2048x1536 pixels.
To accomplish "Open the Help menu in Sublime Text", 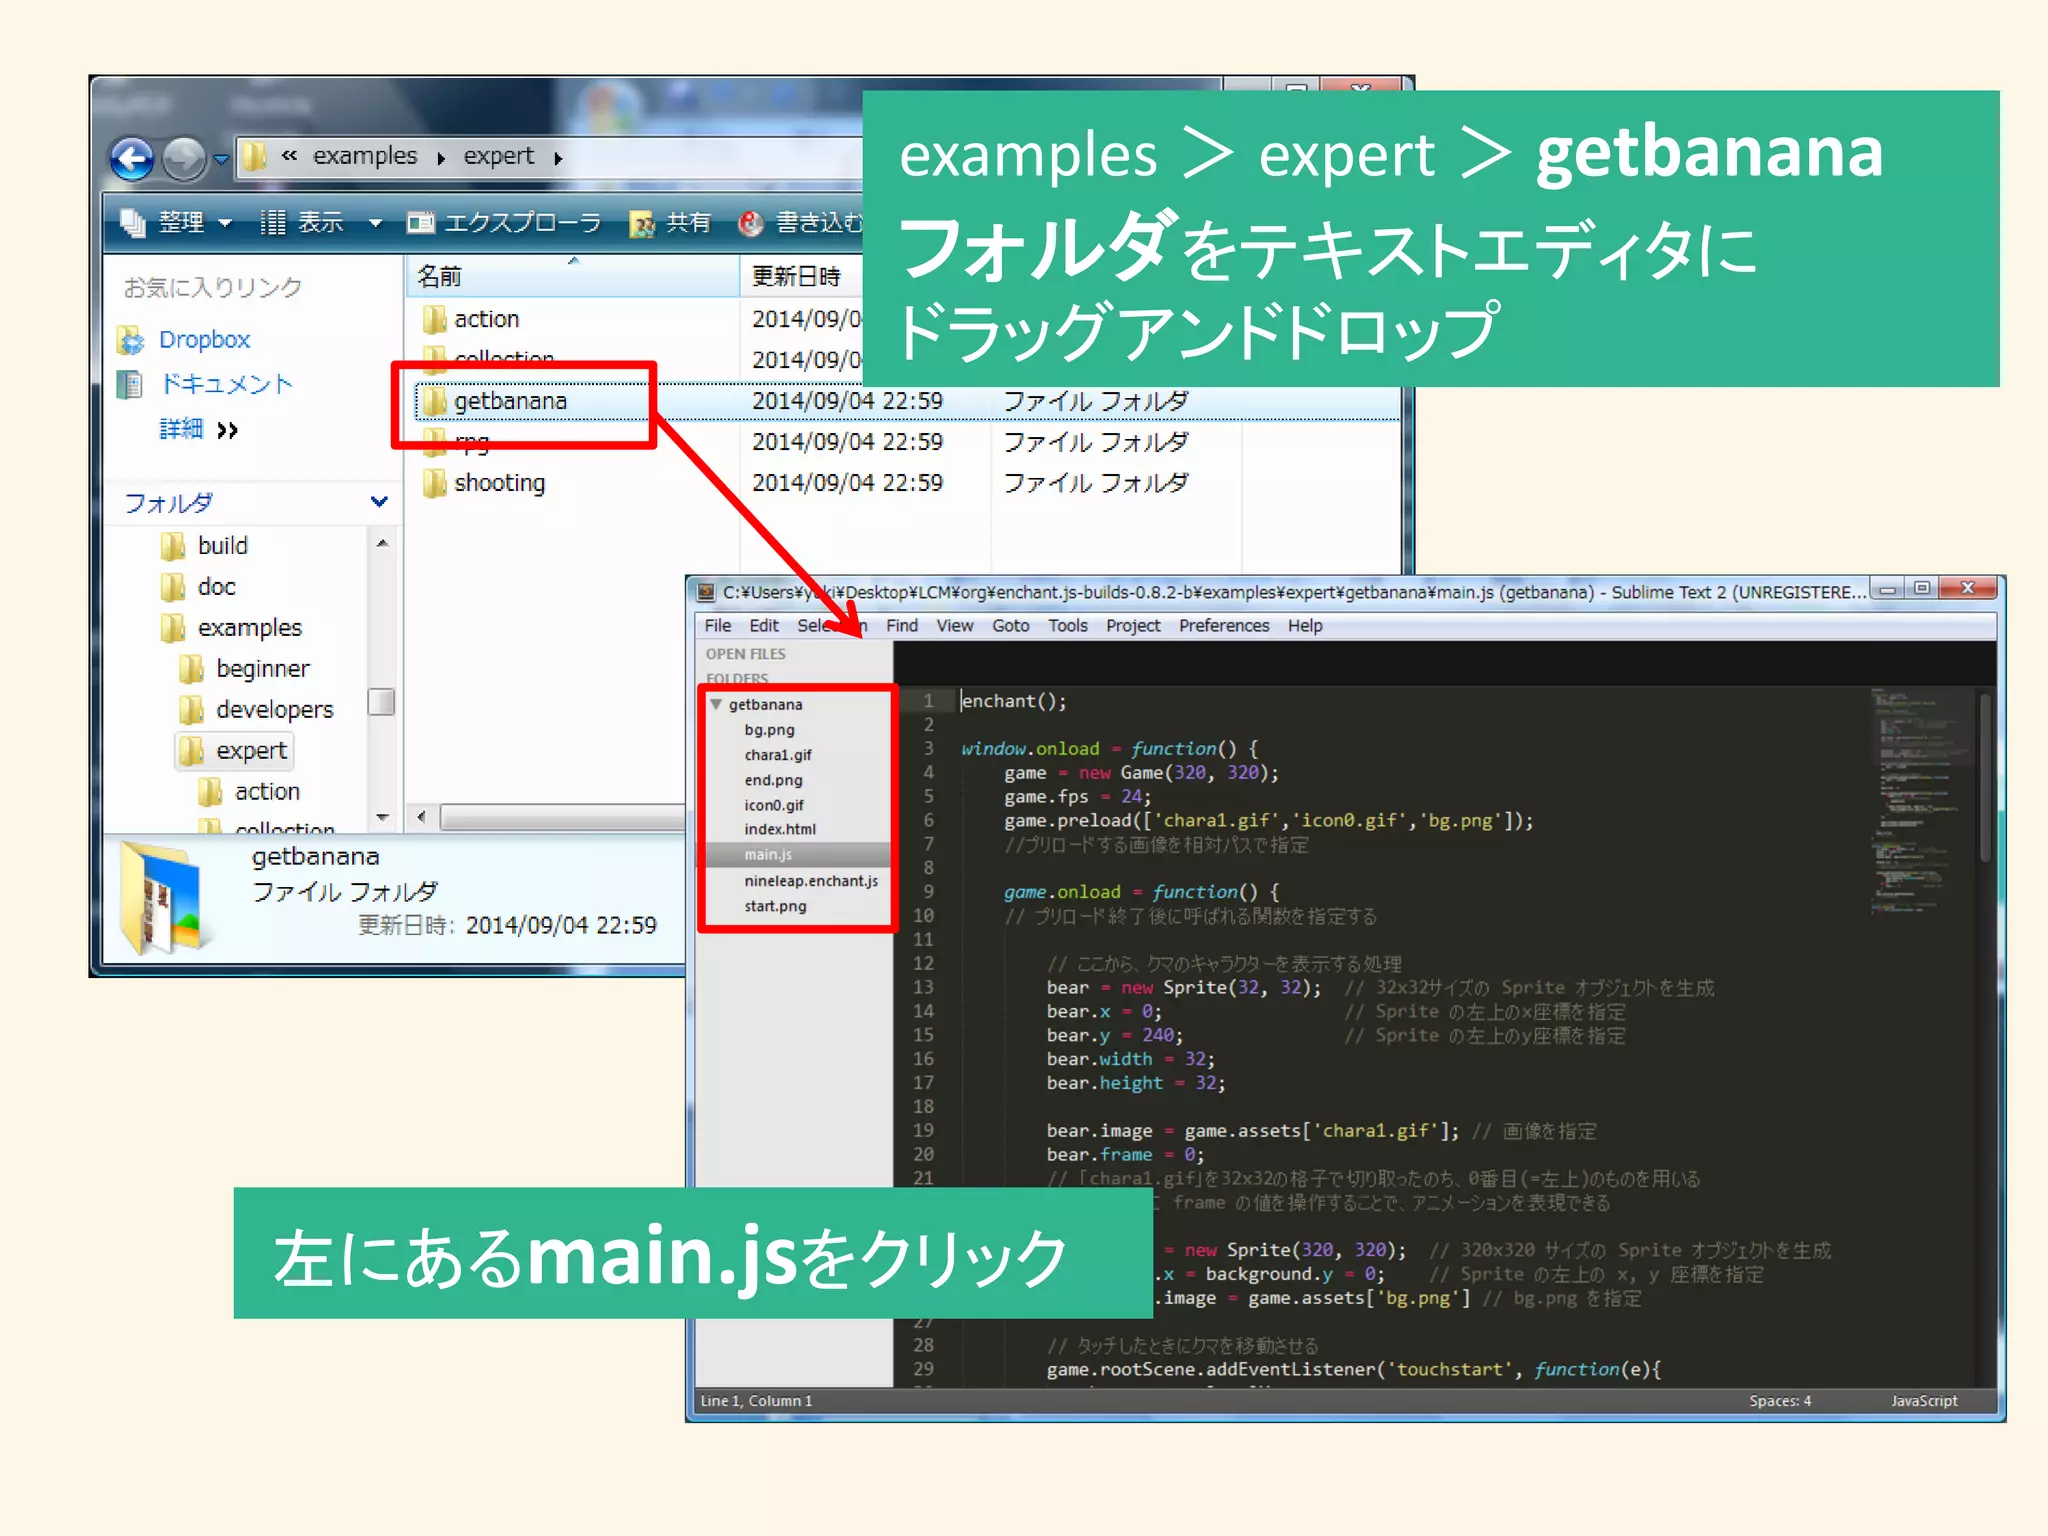I will point(1304,626).
